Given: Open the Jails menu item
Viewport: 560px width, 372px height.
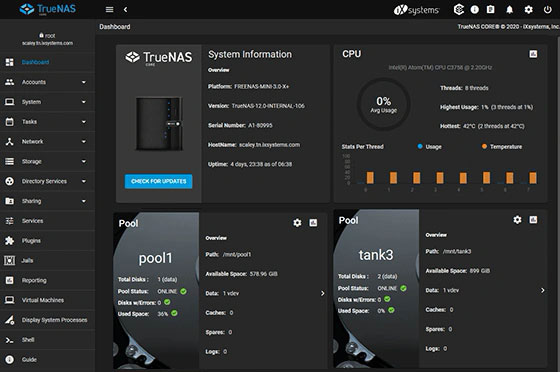Looking at the screenshot, I should tap(47, 260).
